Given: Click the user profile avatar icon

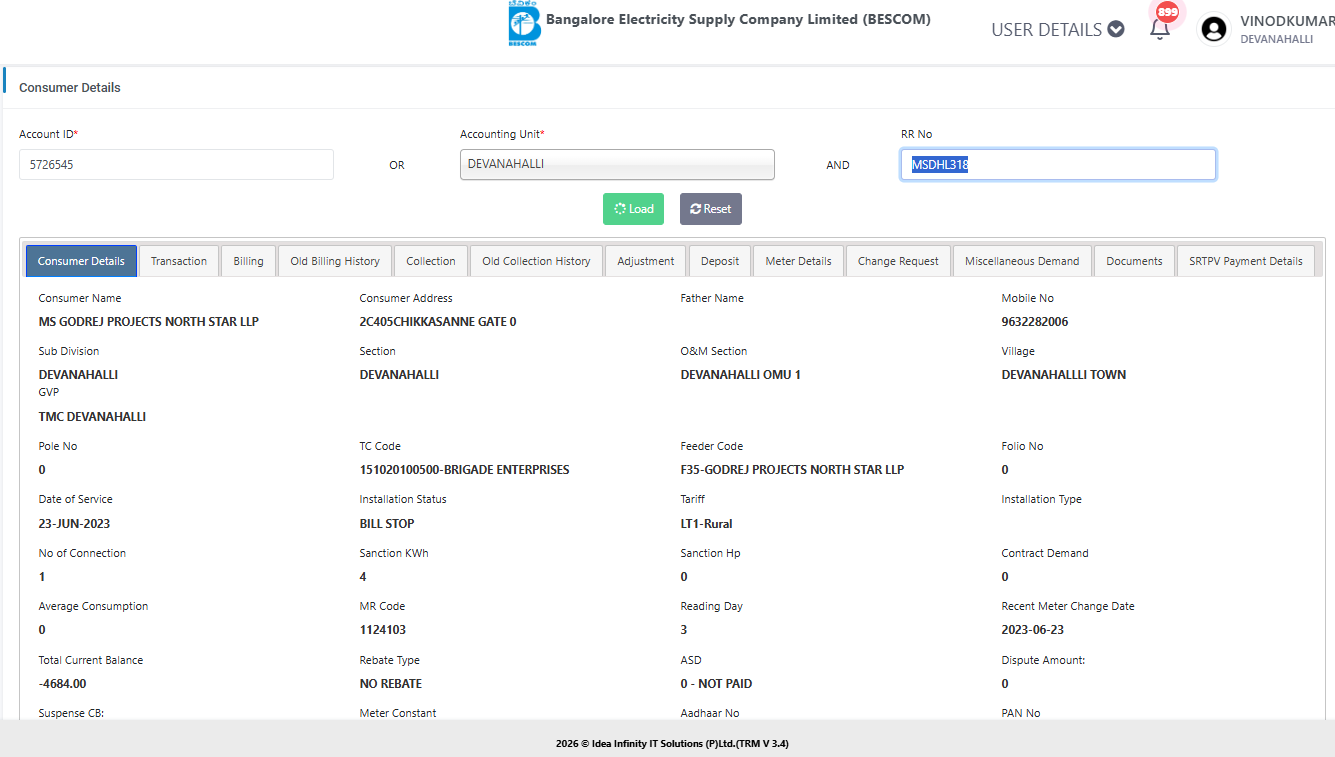Looking at the screenshot, I should tap(1214, 29).
